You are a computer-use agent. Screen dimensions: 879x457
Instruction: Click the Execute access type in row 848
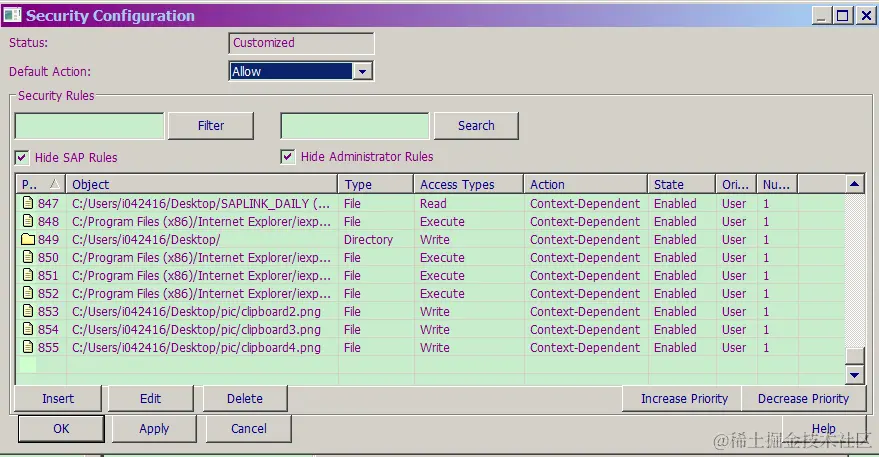442,221
